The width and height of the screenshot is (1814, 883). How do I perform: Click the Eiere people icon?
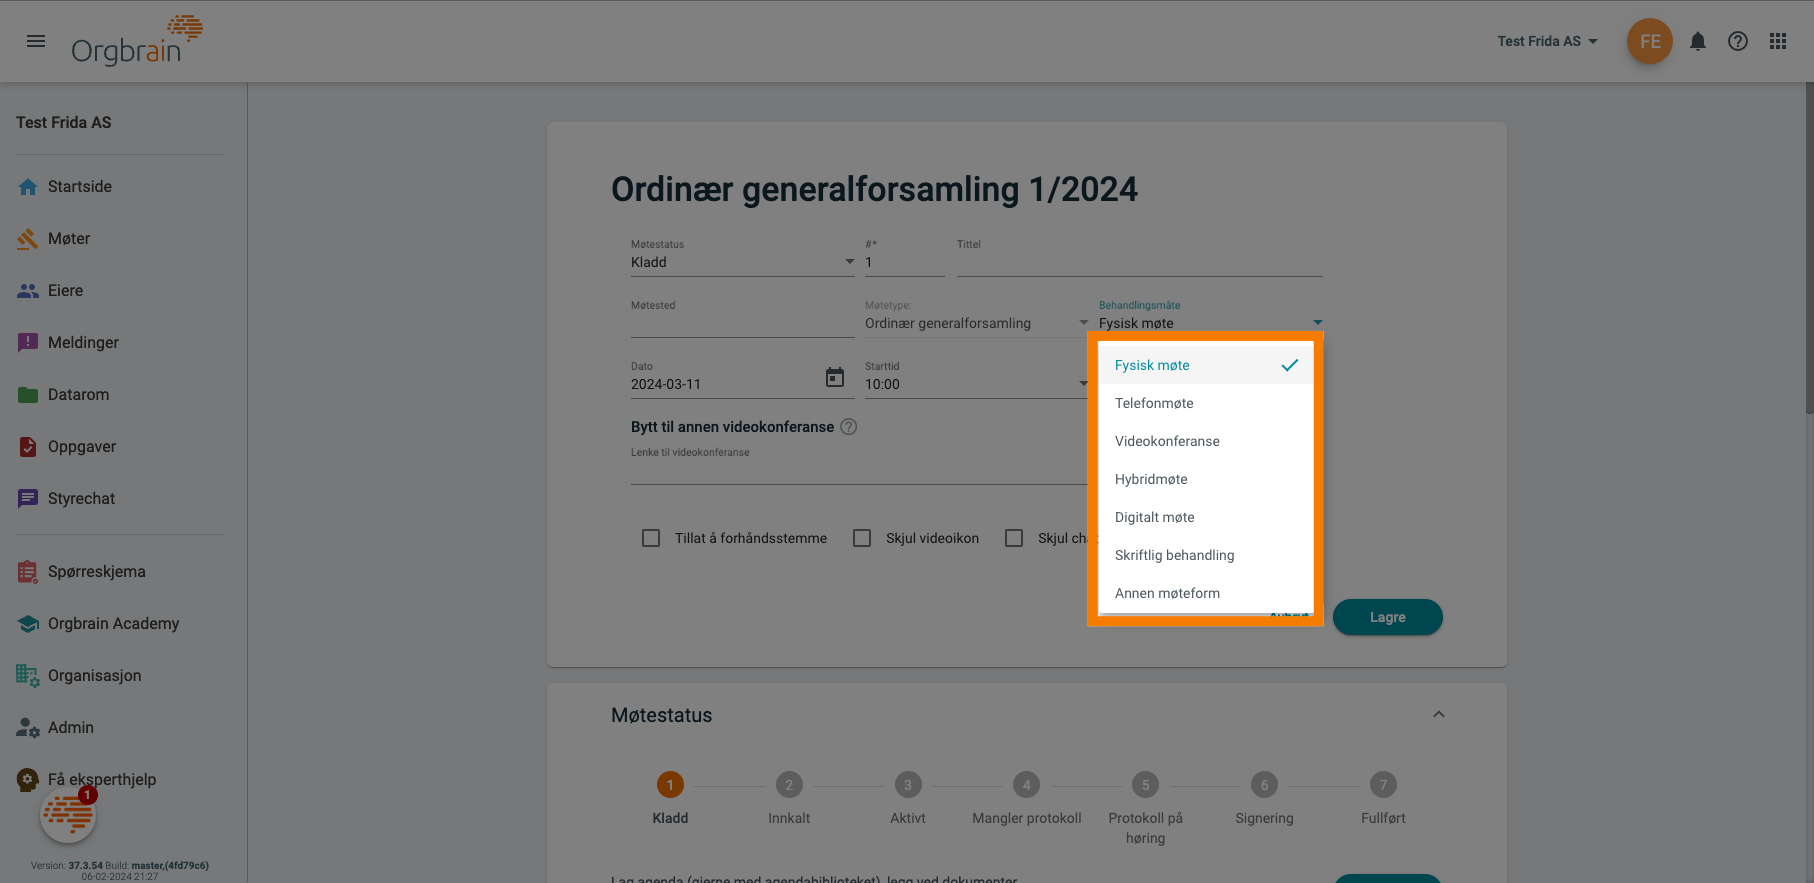(28, 291)
